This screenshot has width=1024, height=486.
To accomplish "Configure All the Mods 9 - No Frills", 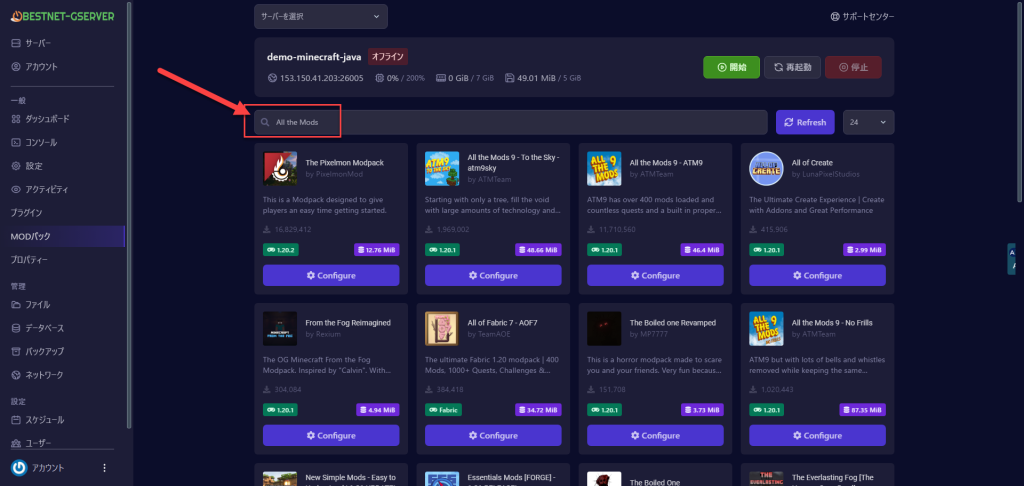I will [817, 435].
